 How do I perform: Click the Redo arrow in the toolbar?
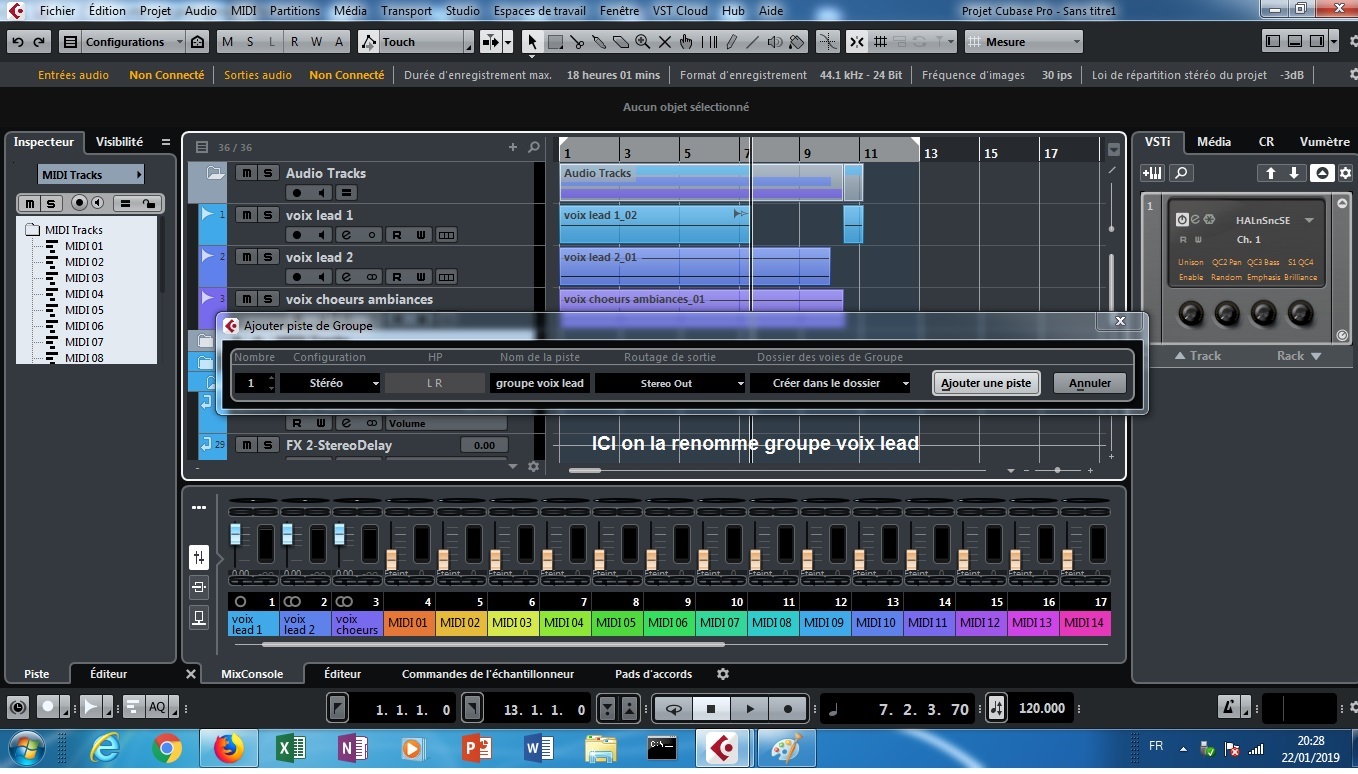[39, 42]
